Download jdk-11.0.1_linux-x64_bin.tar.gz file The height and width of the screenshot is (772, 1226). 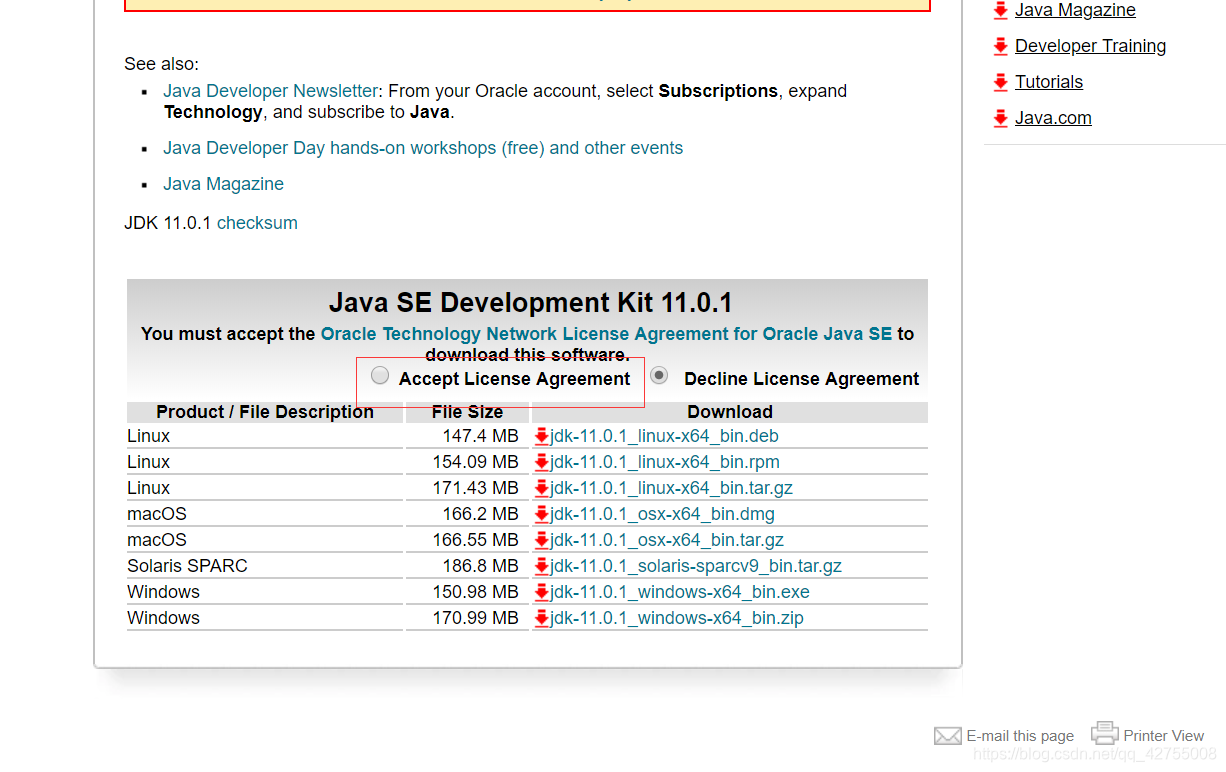[671, 488]
